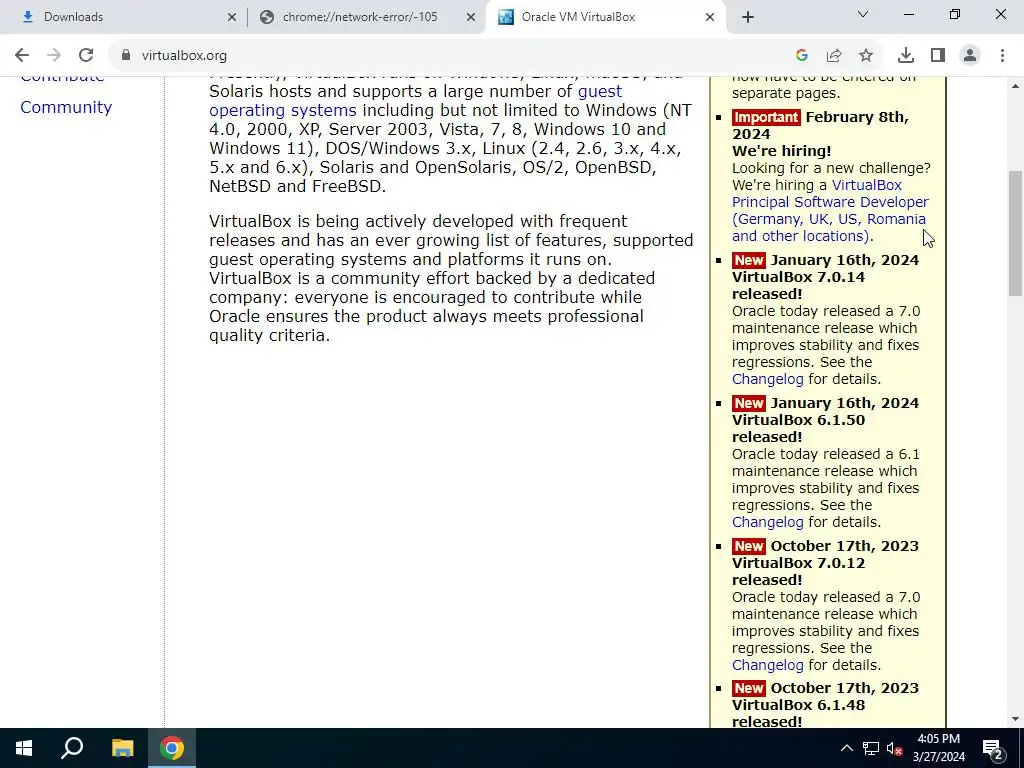
Task: Click the page vertical scrollbar thumb
Action: 1016,232
